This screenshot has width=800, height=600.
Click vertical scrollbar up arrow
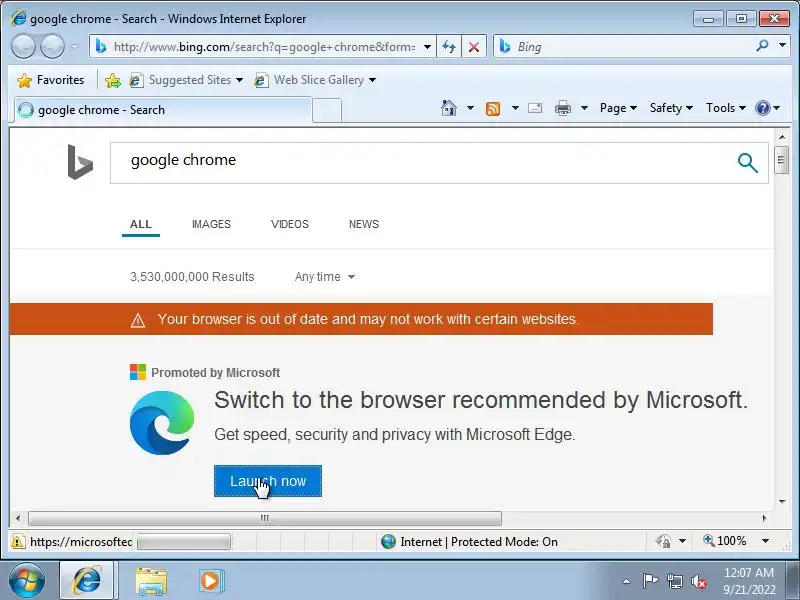click(782, 137)
